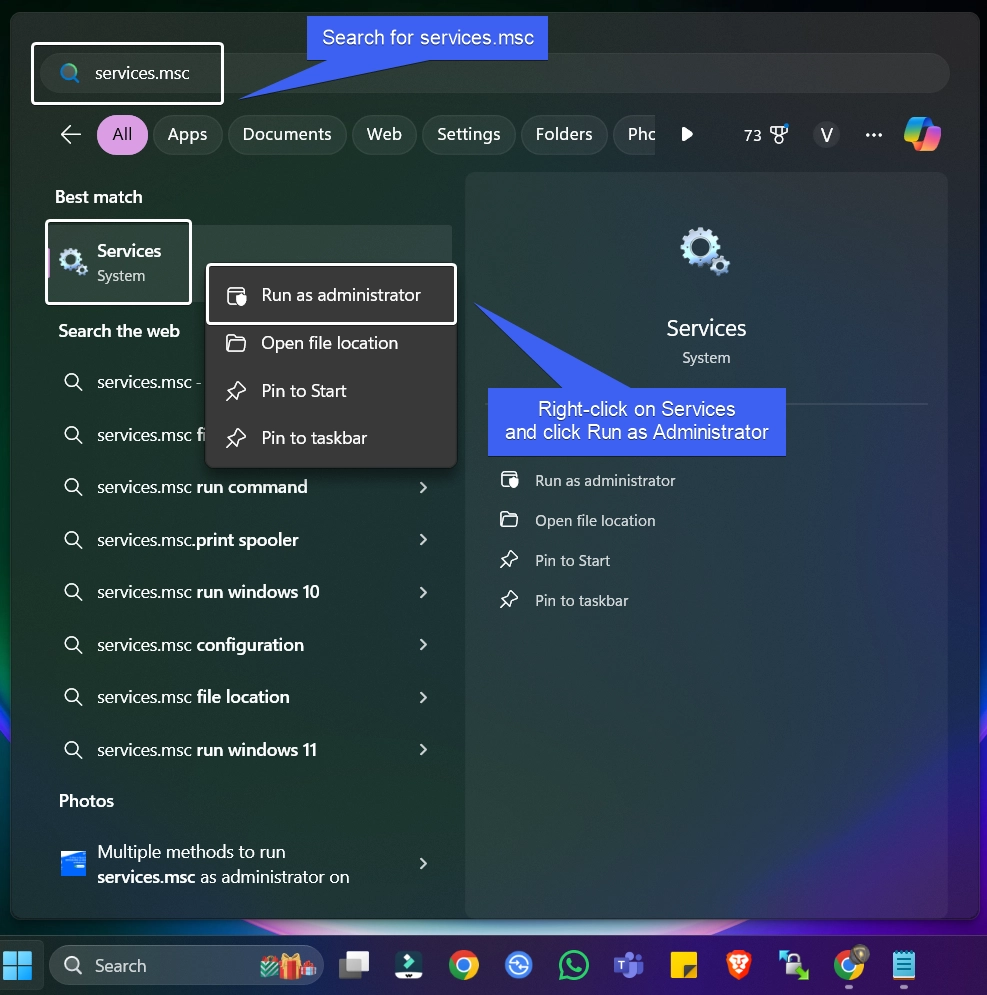987x995 pixels.
Task: Open the 73 rewards points trophy icon
Action: coord(766,134)
